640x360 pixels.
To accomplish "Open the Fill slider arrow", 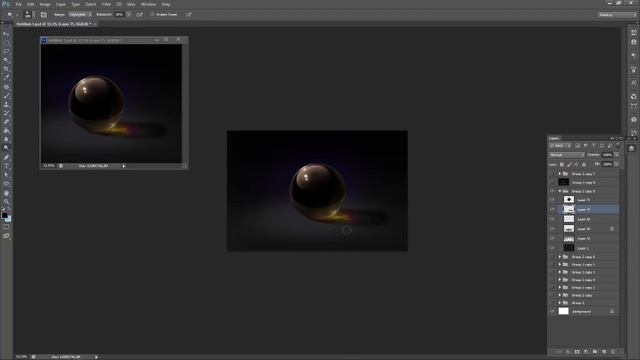I will point(616,164).
